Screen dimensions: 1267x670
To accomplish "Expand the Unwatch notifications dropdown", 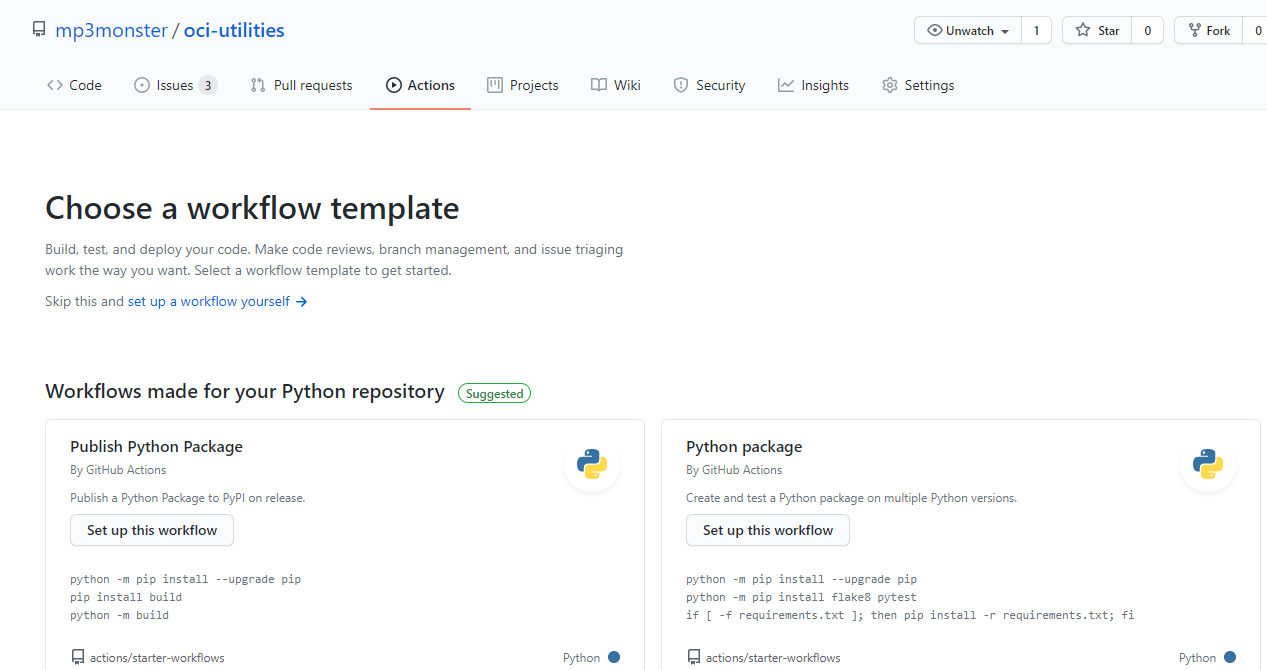I will coord(968,31).
